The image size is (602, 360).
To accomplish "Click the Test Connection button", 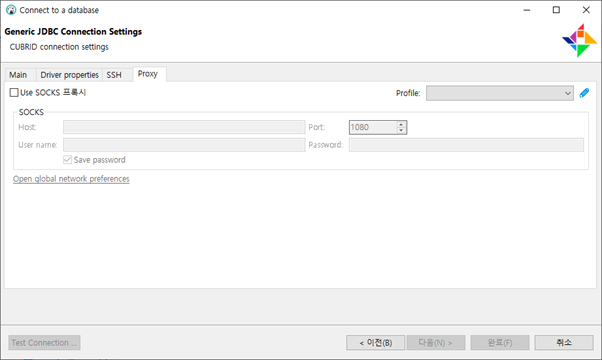I will pyautogui.click(x=44, y=342).
